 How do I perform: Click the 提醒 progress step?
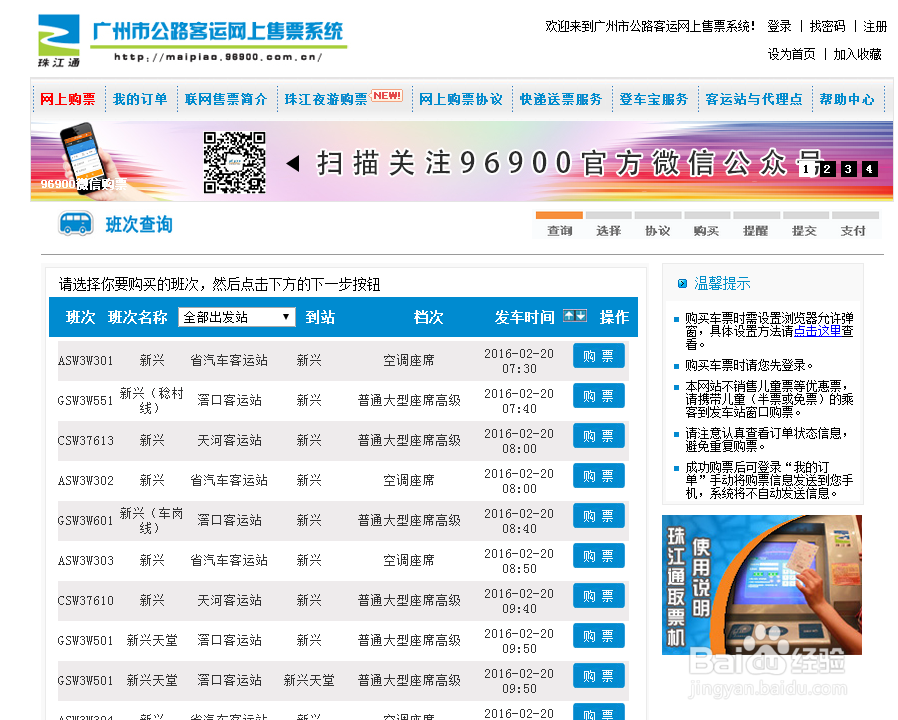(755, 231)
